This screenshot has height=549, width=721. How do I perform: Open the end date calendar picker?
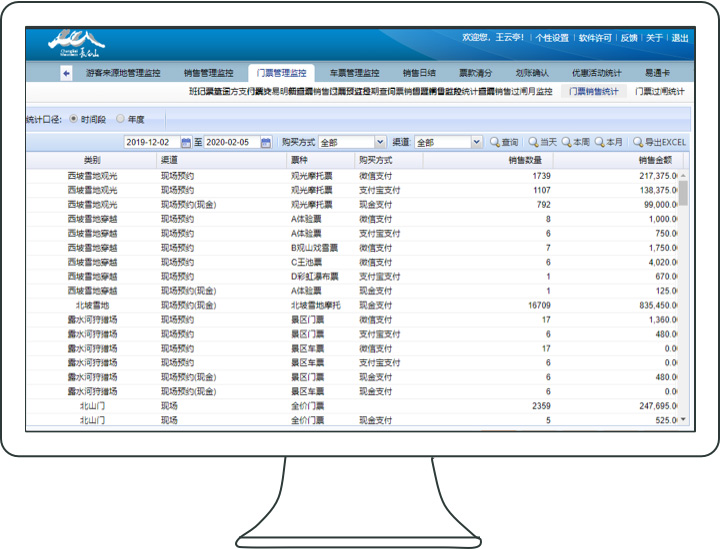click(266, 143)
